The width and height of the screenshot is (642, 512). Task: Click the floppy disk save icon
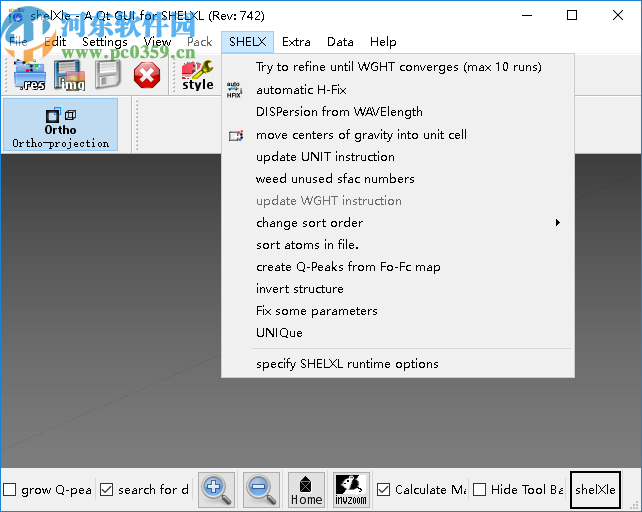108,75
